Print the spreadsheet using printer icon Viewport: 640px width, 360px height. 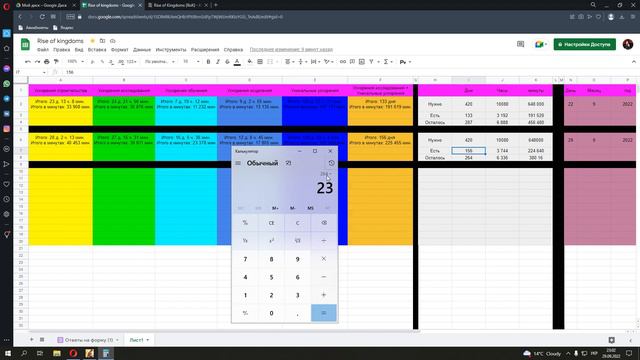[x=47, y=62]
